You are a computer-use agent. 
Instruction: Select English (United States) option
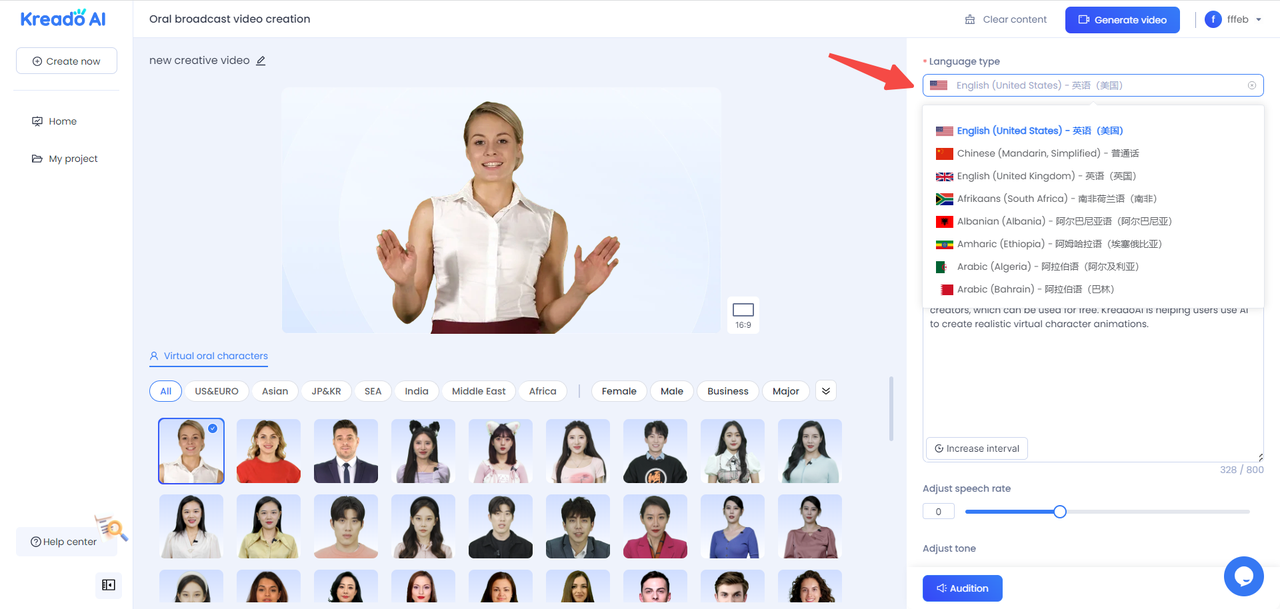click(x=1093, y=131)
